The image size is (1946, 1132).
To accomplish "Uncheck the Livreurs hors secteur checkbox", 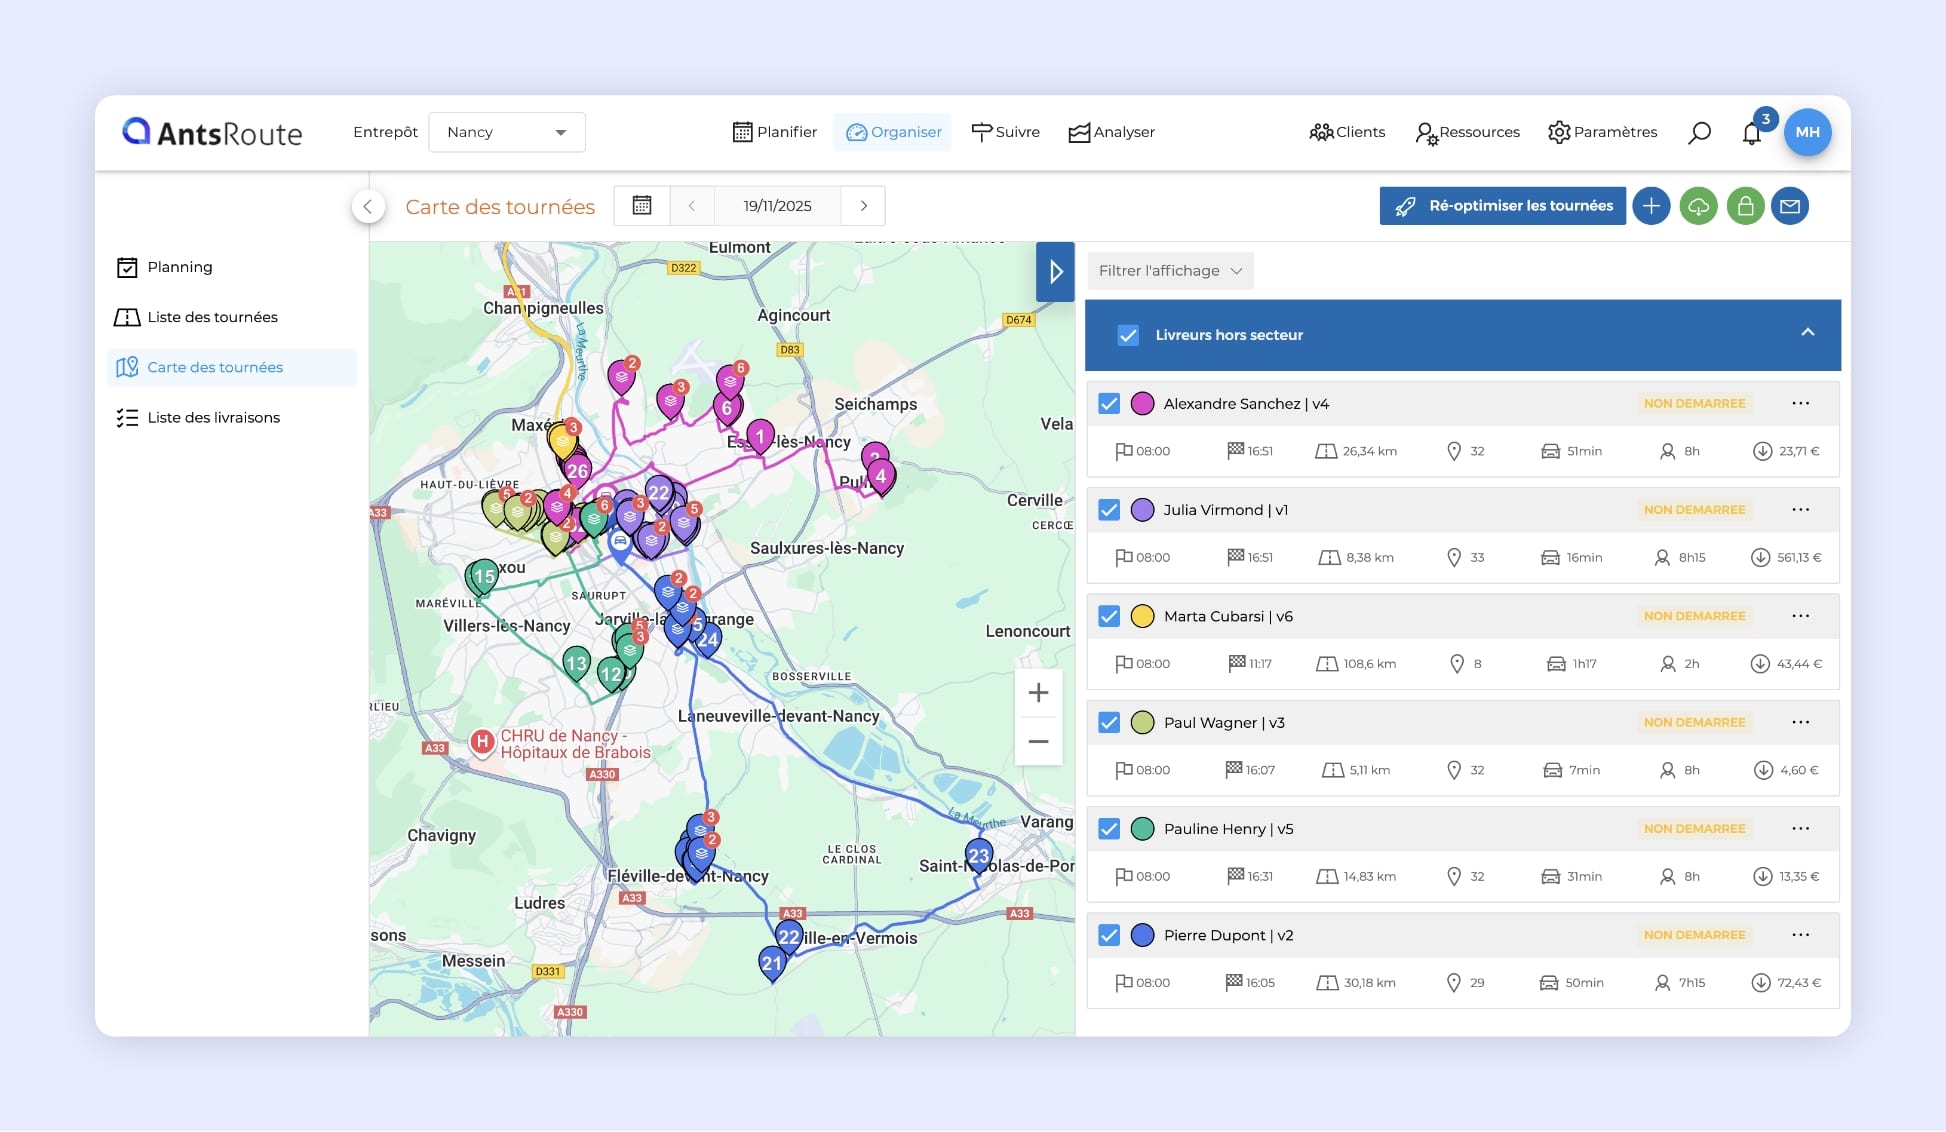I will [x=1128, y=335].
